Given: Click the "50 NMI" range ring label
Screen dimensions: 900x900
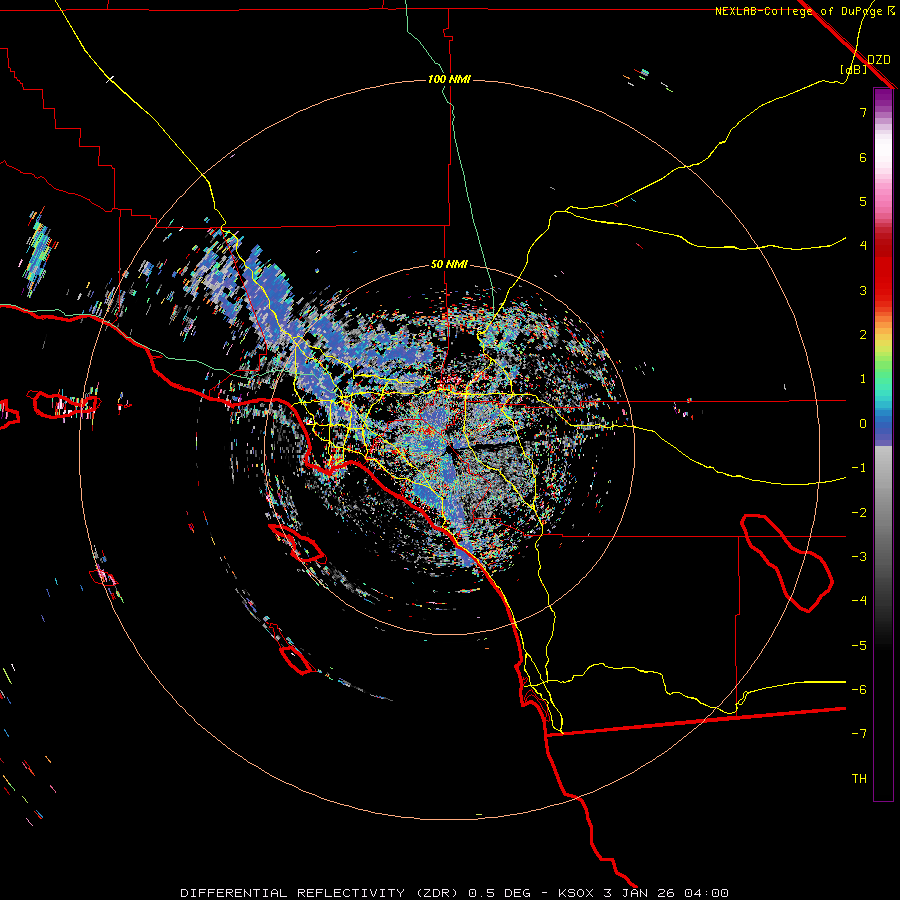Looking at the screenshot, I should (x=449, y=265).
